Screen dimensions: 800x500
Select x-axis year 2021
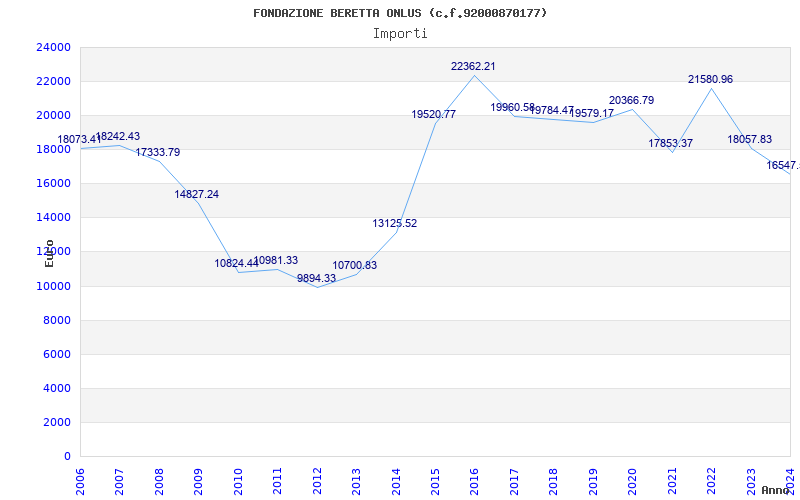[x=672, y=482]
